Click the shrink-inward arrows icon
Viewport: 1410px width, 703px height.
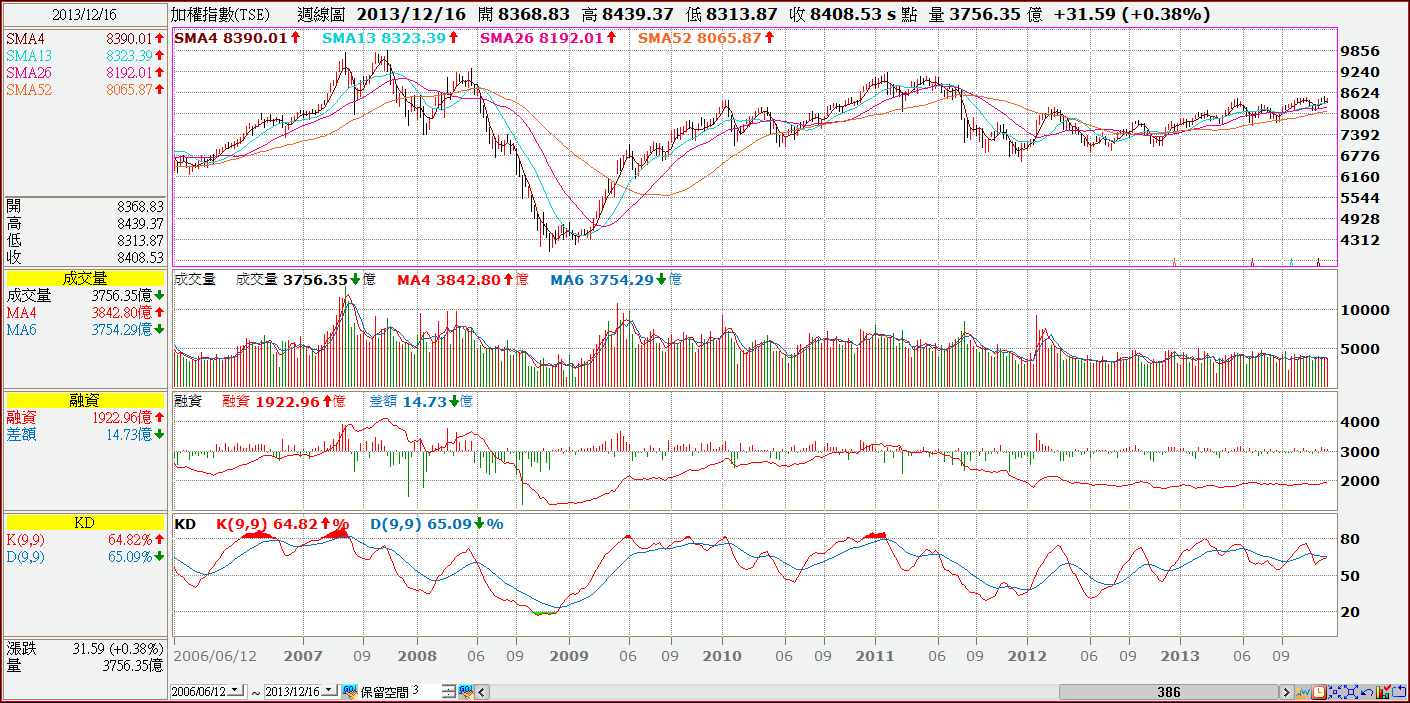pos(1335,692)
